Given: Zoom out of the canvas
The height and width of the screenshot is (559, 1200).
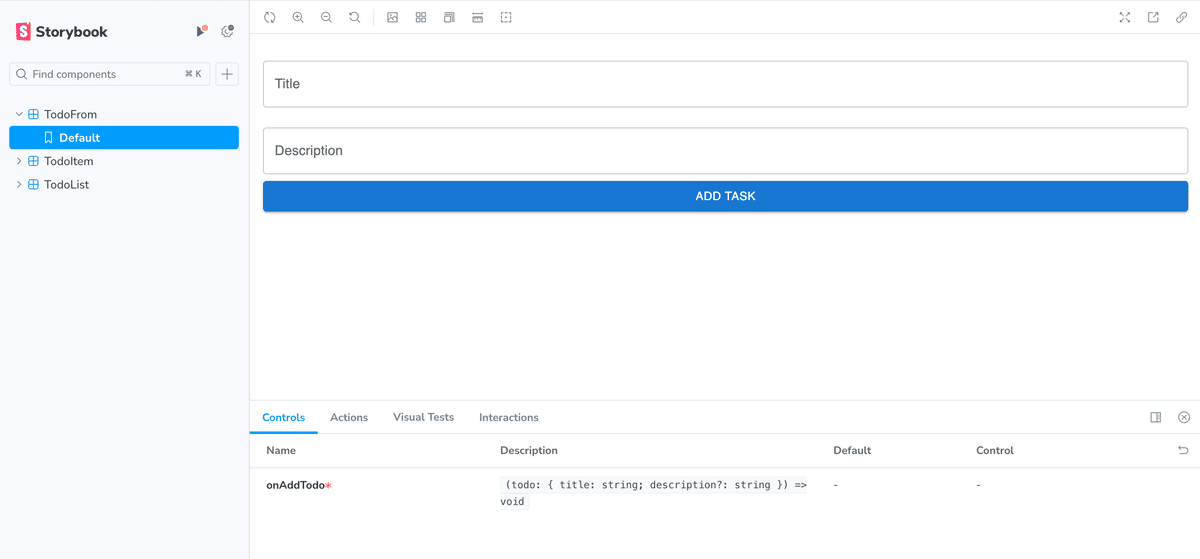Looking at the screenshot, I should point(326,17).
